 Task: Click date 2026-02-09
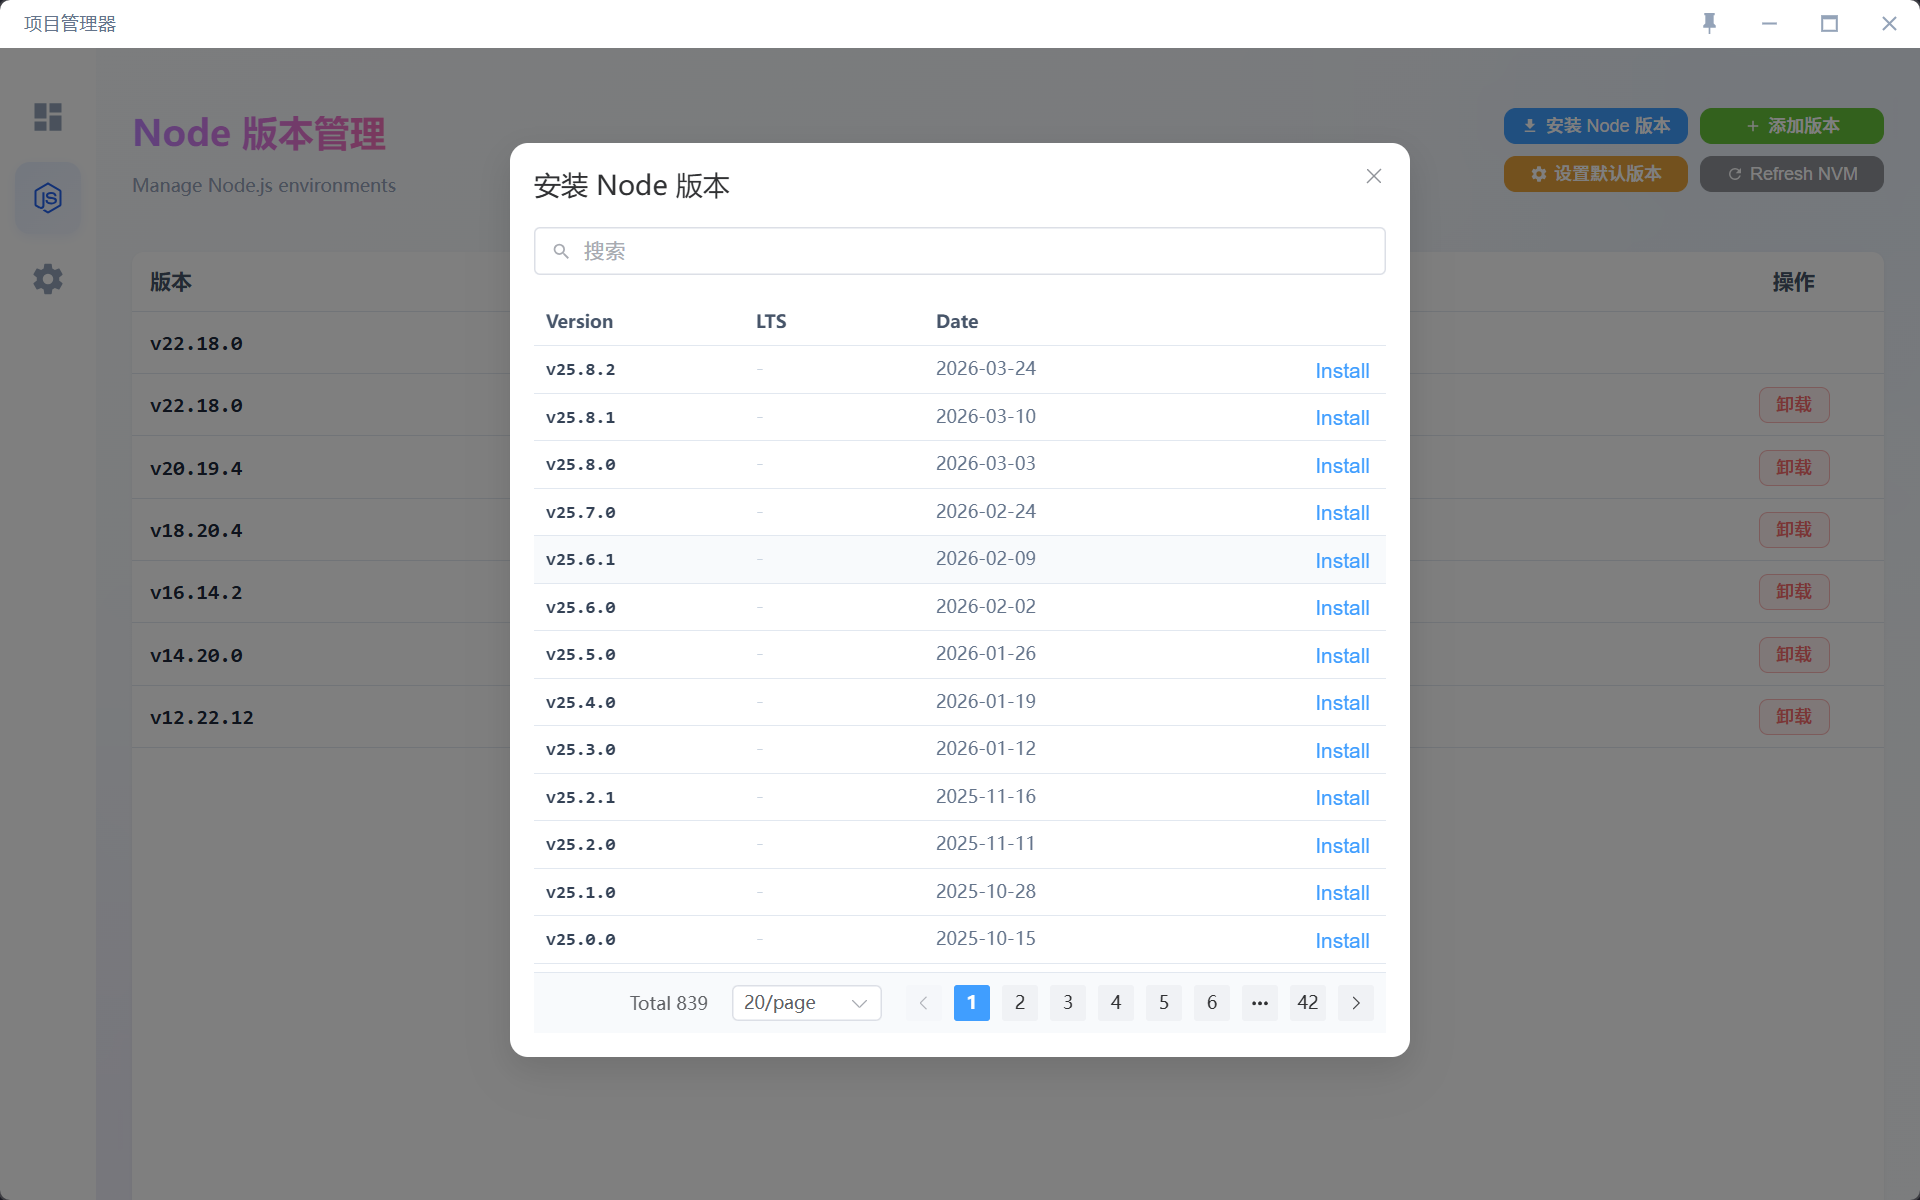click(x=986, y=559)
